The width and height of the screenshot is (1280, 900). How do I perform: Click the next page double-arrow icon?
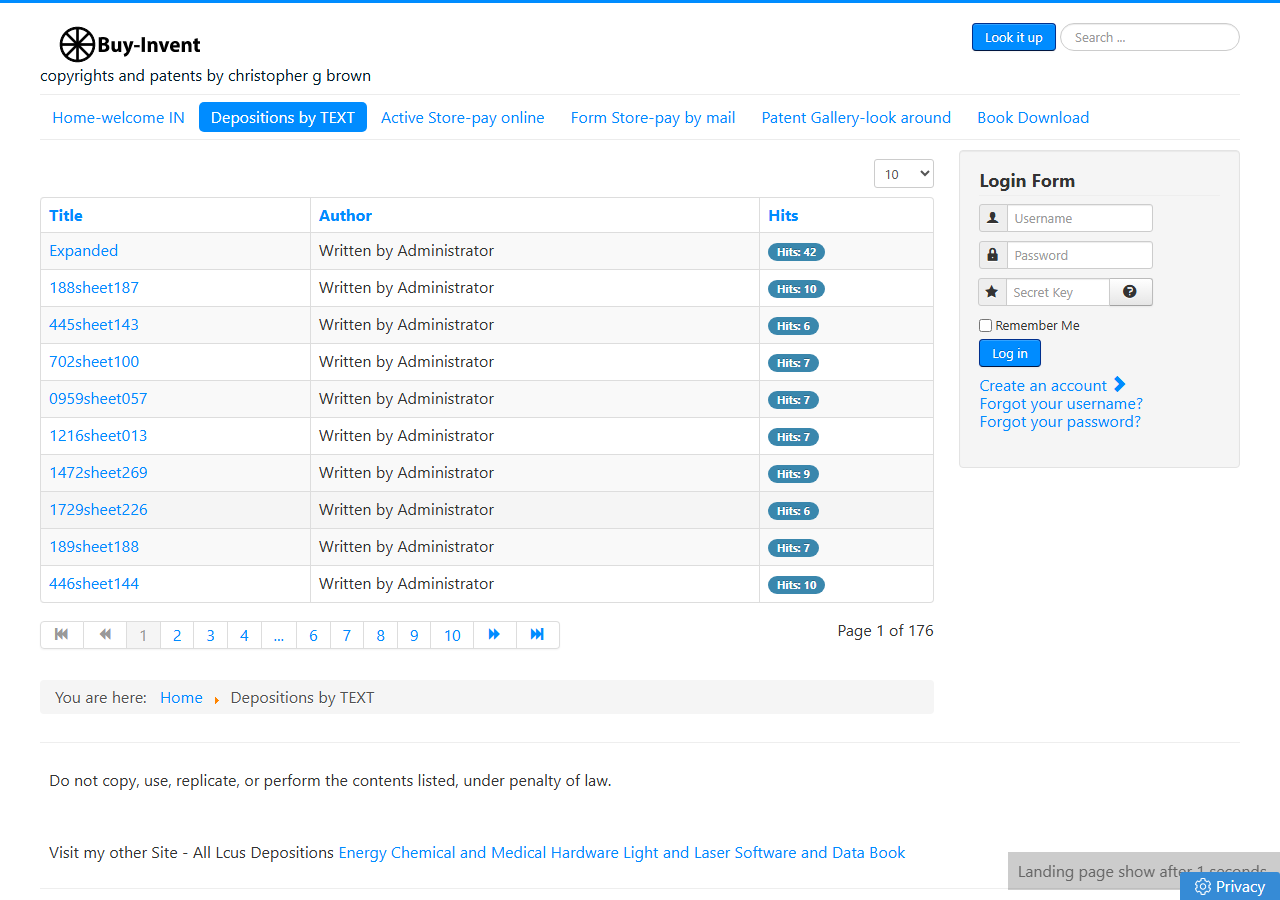tap(494, 635)
